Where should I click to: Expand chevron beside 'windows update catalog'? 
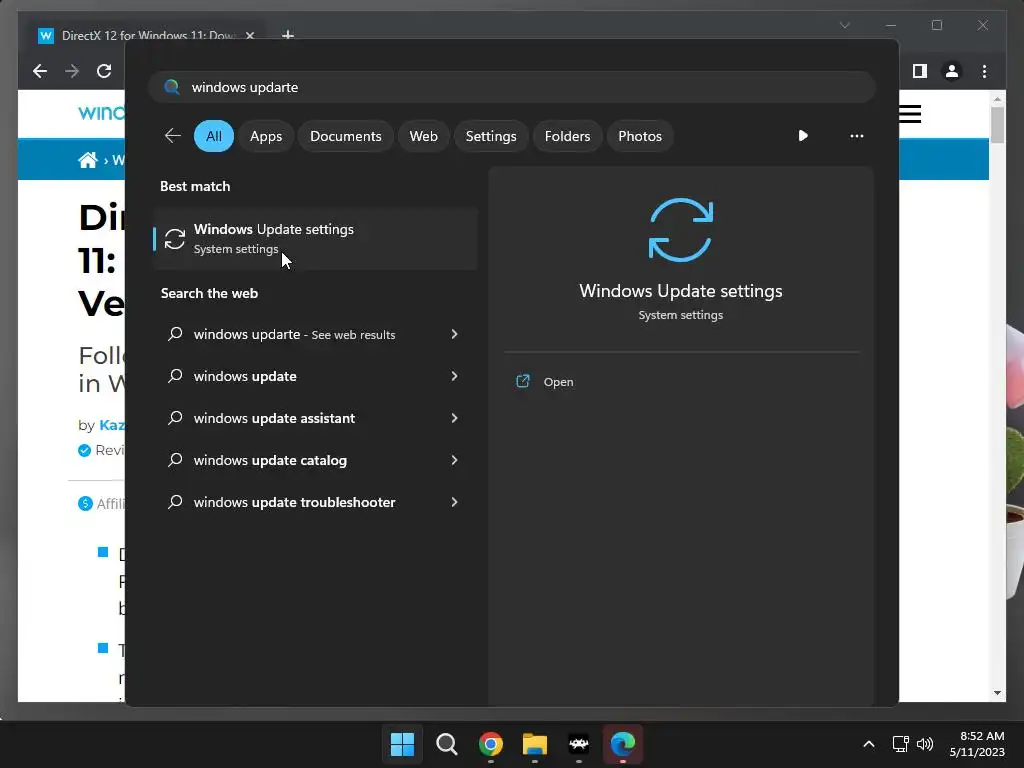[x=454, y=460]
